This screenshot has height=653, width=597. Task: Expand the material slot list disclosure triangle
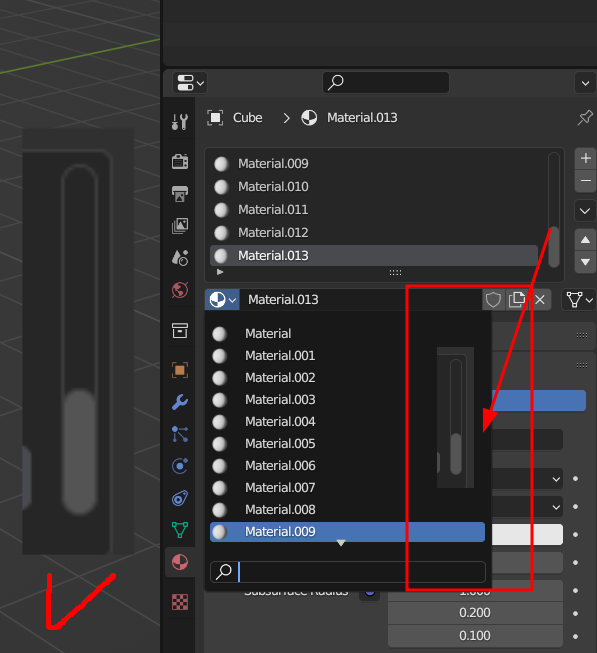220,272
